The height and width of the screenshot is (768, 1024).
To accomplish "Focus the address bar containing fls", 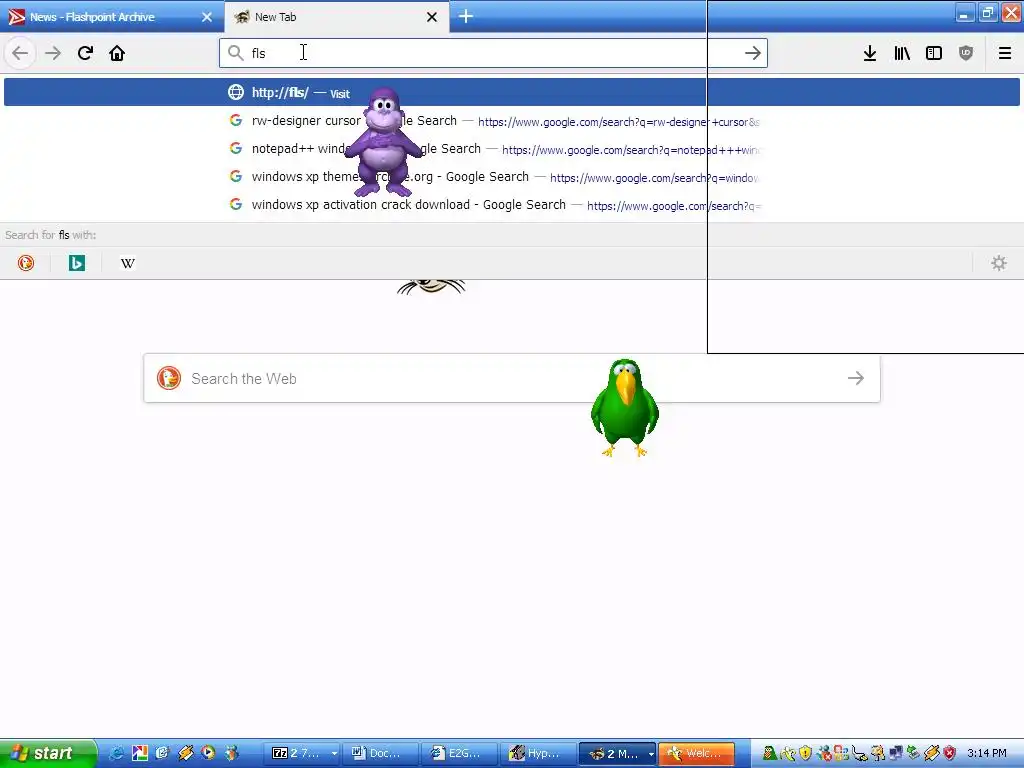I will point(493,53).
